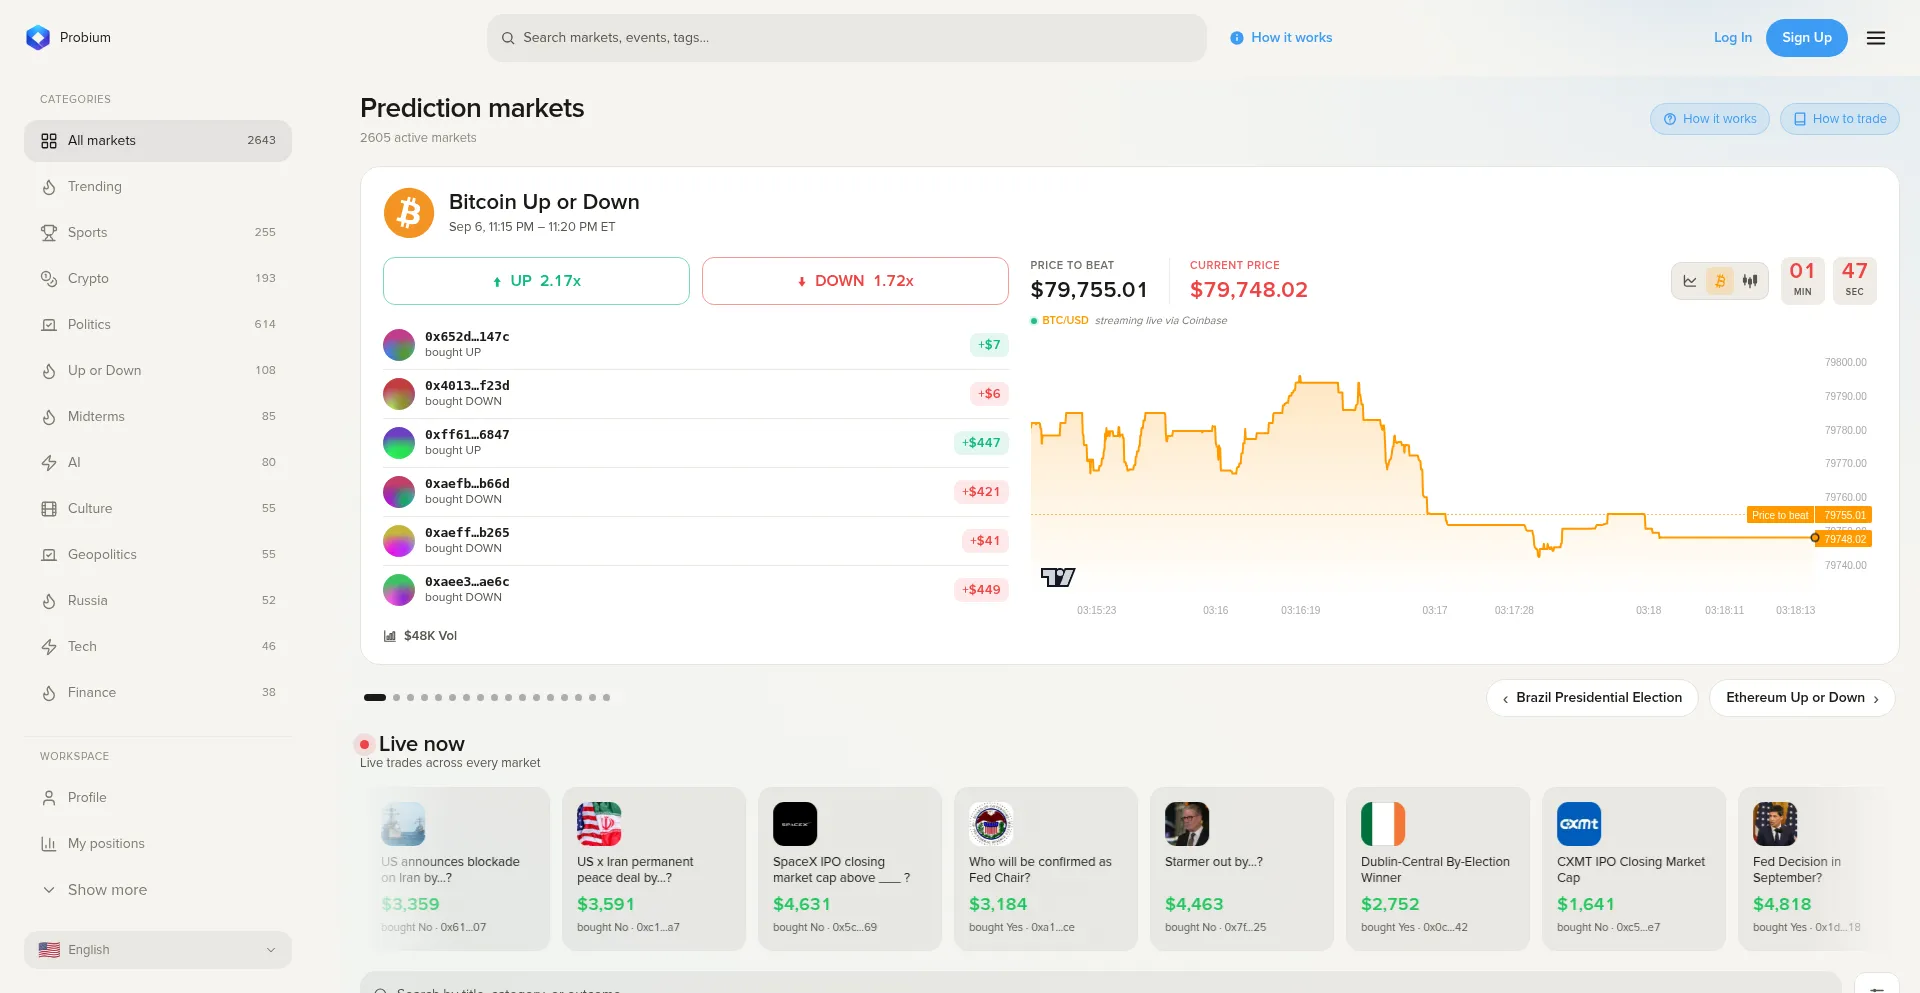Open the Tech category
This screenshot has width=1920, height=993.
tap(158, 647)
